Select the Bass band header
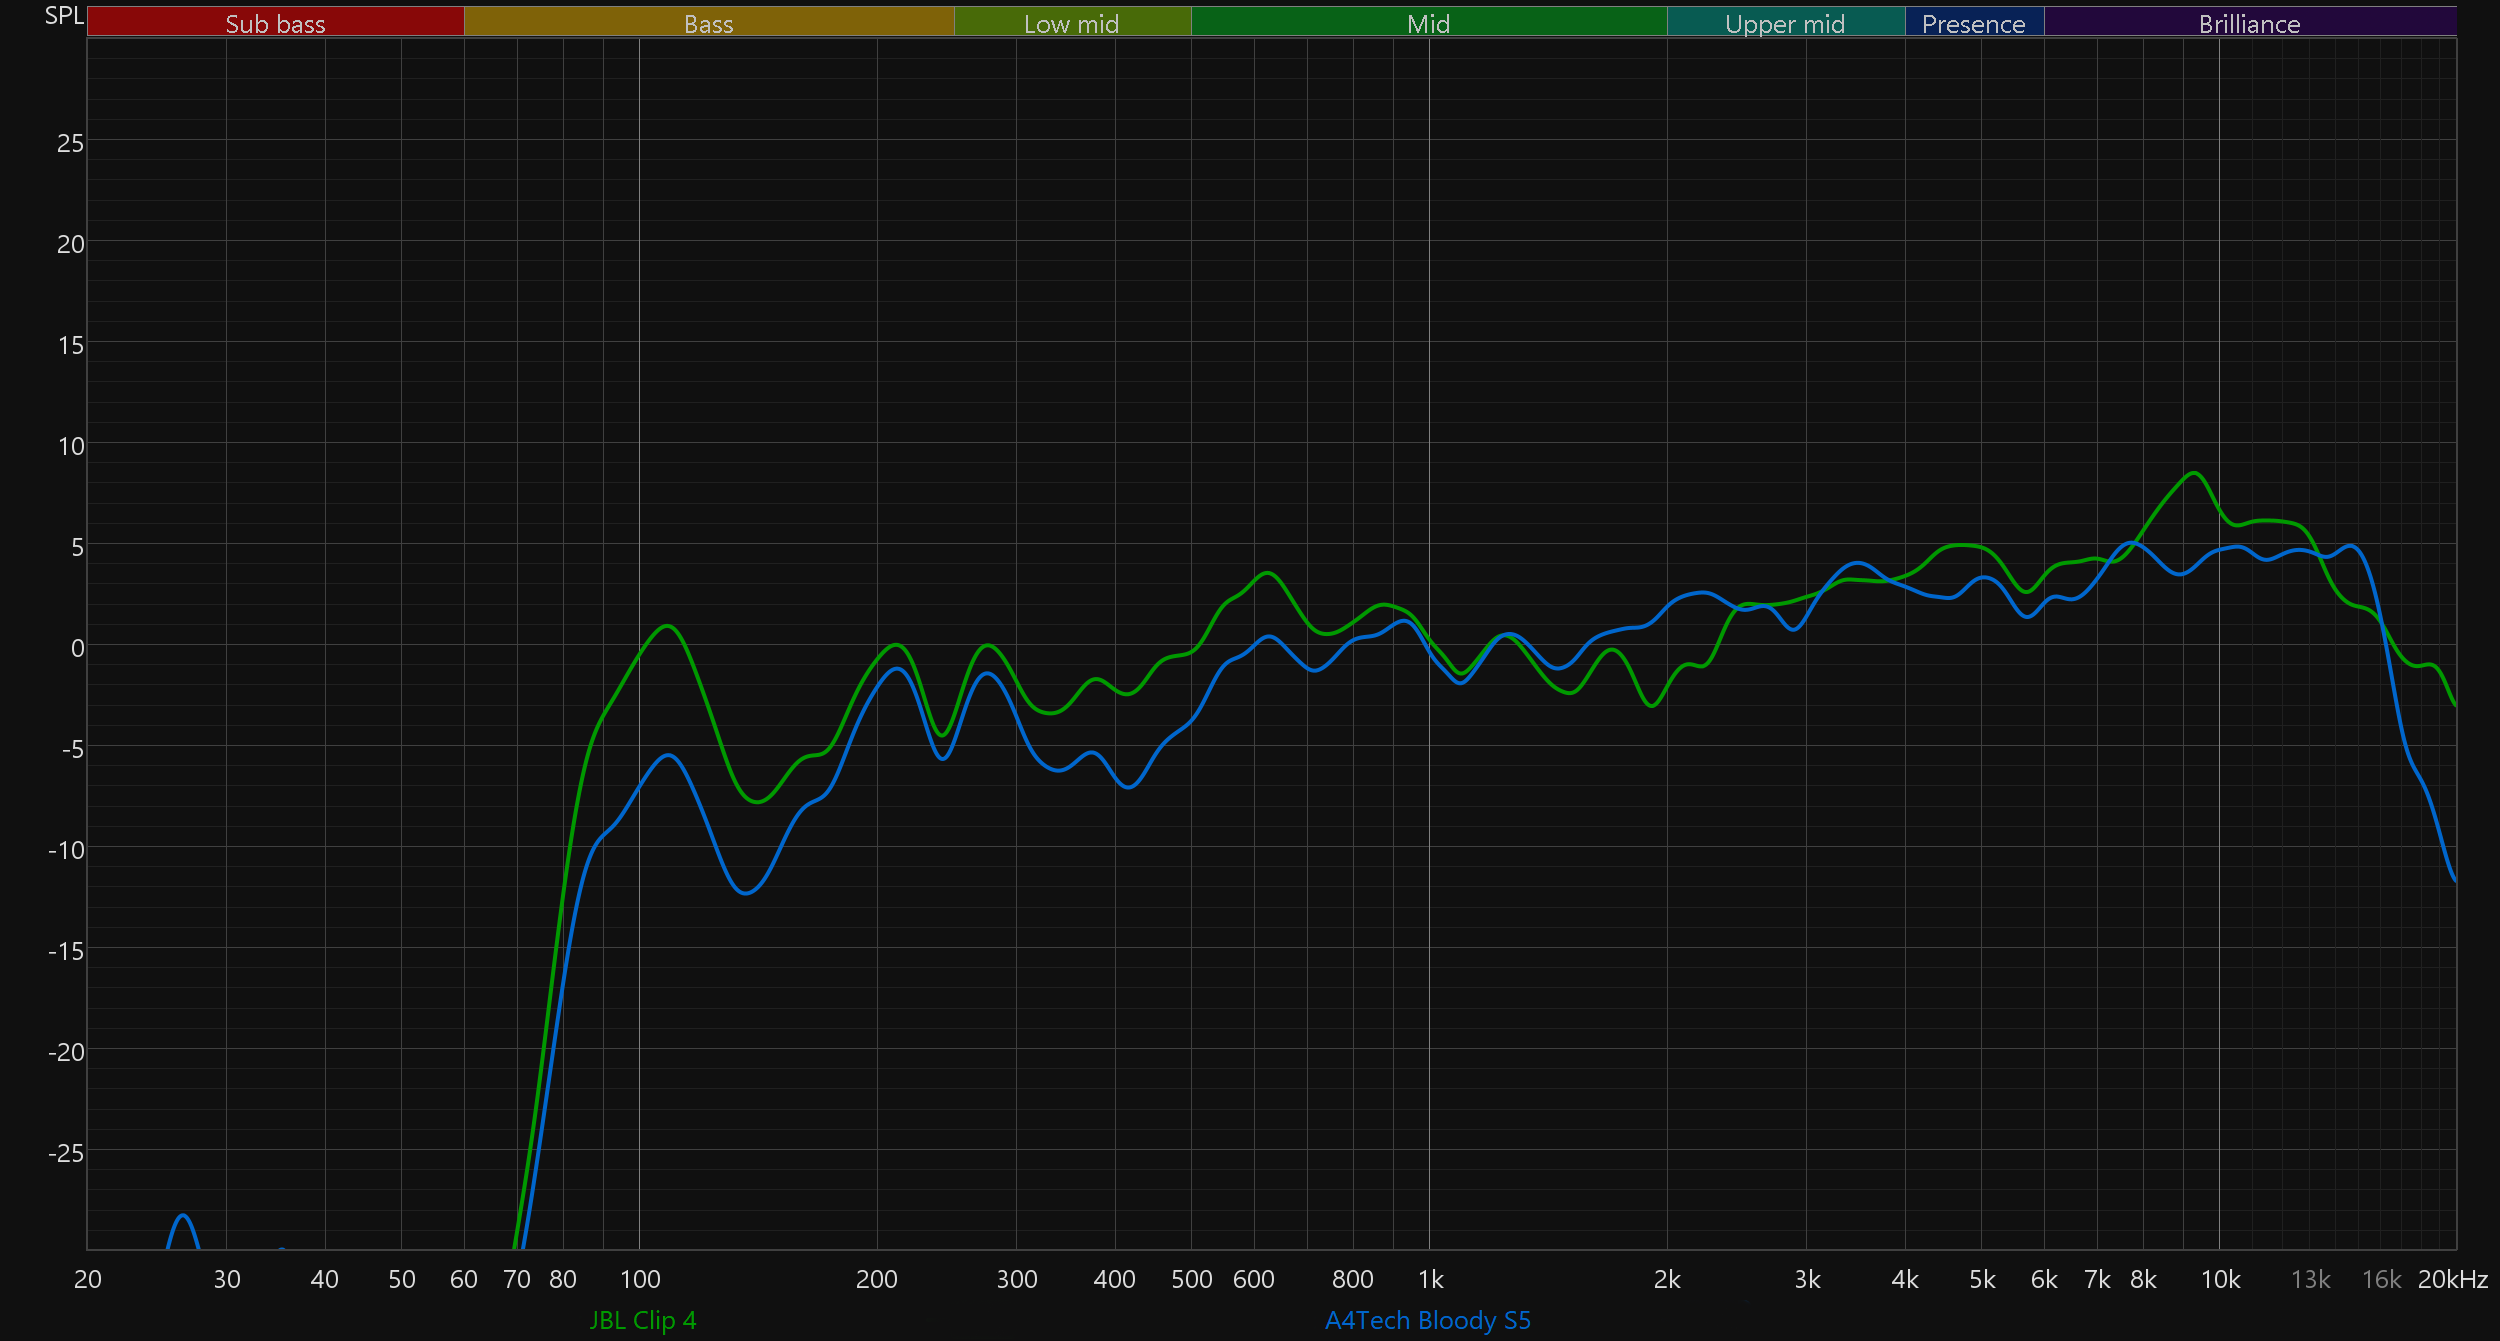 click(708, 23)
